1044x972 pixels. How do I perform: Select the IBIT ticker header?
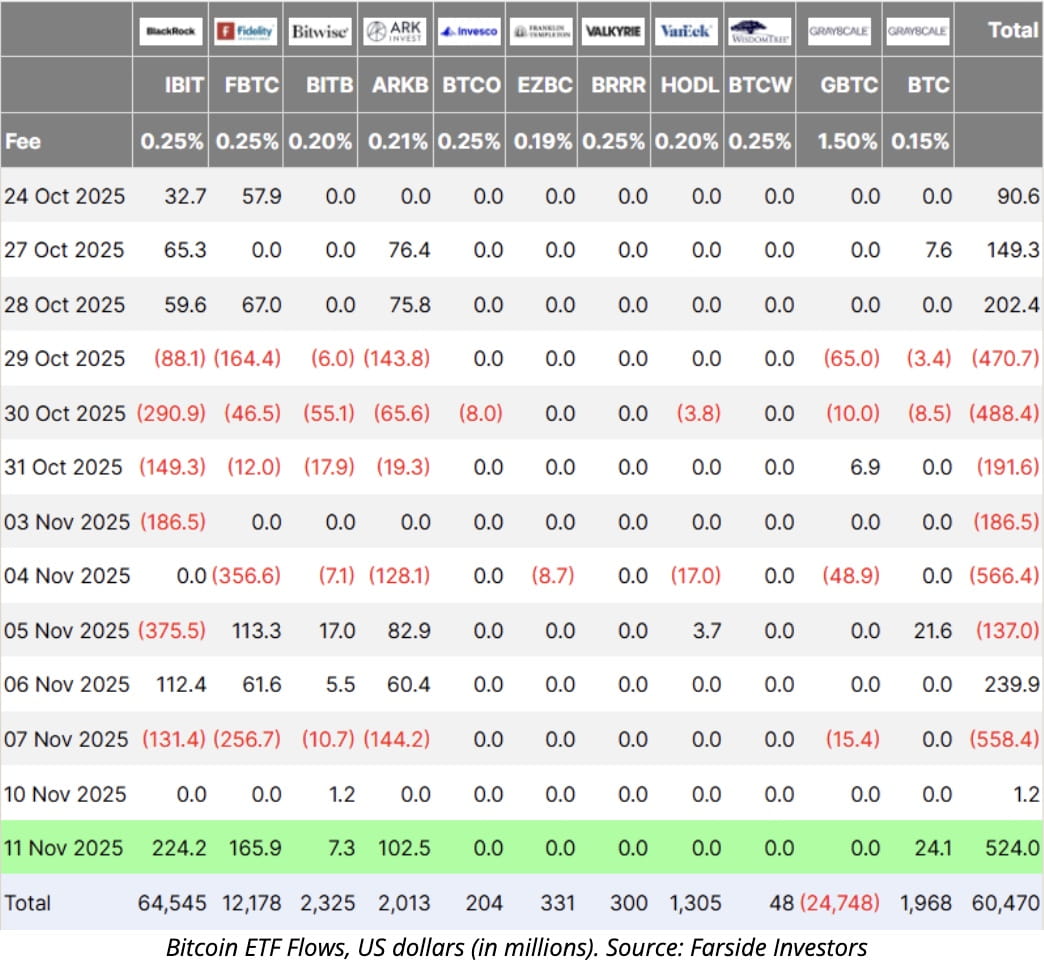click(184, 85)
